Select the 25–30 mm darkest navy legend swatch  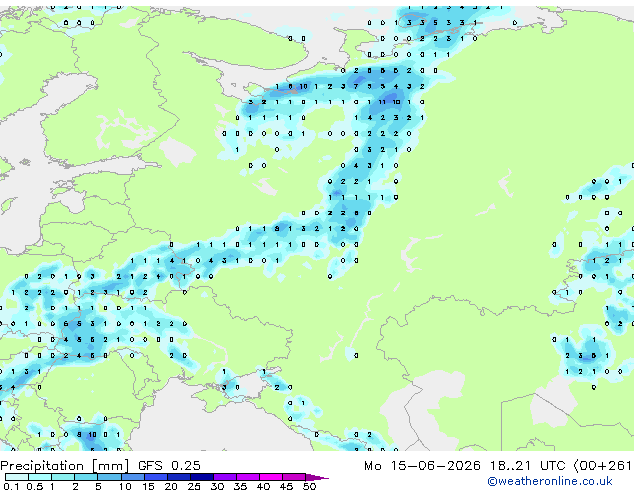point(202,477)
